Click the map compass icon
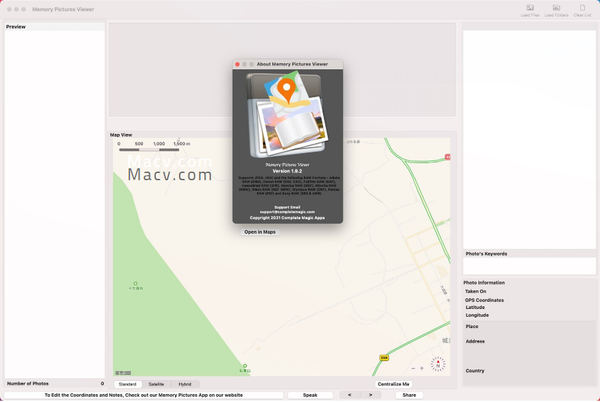The width and height of the screenshot is (600, 402). [x=438, y=364]
